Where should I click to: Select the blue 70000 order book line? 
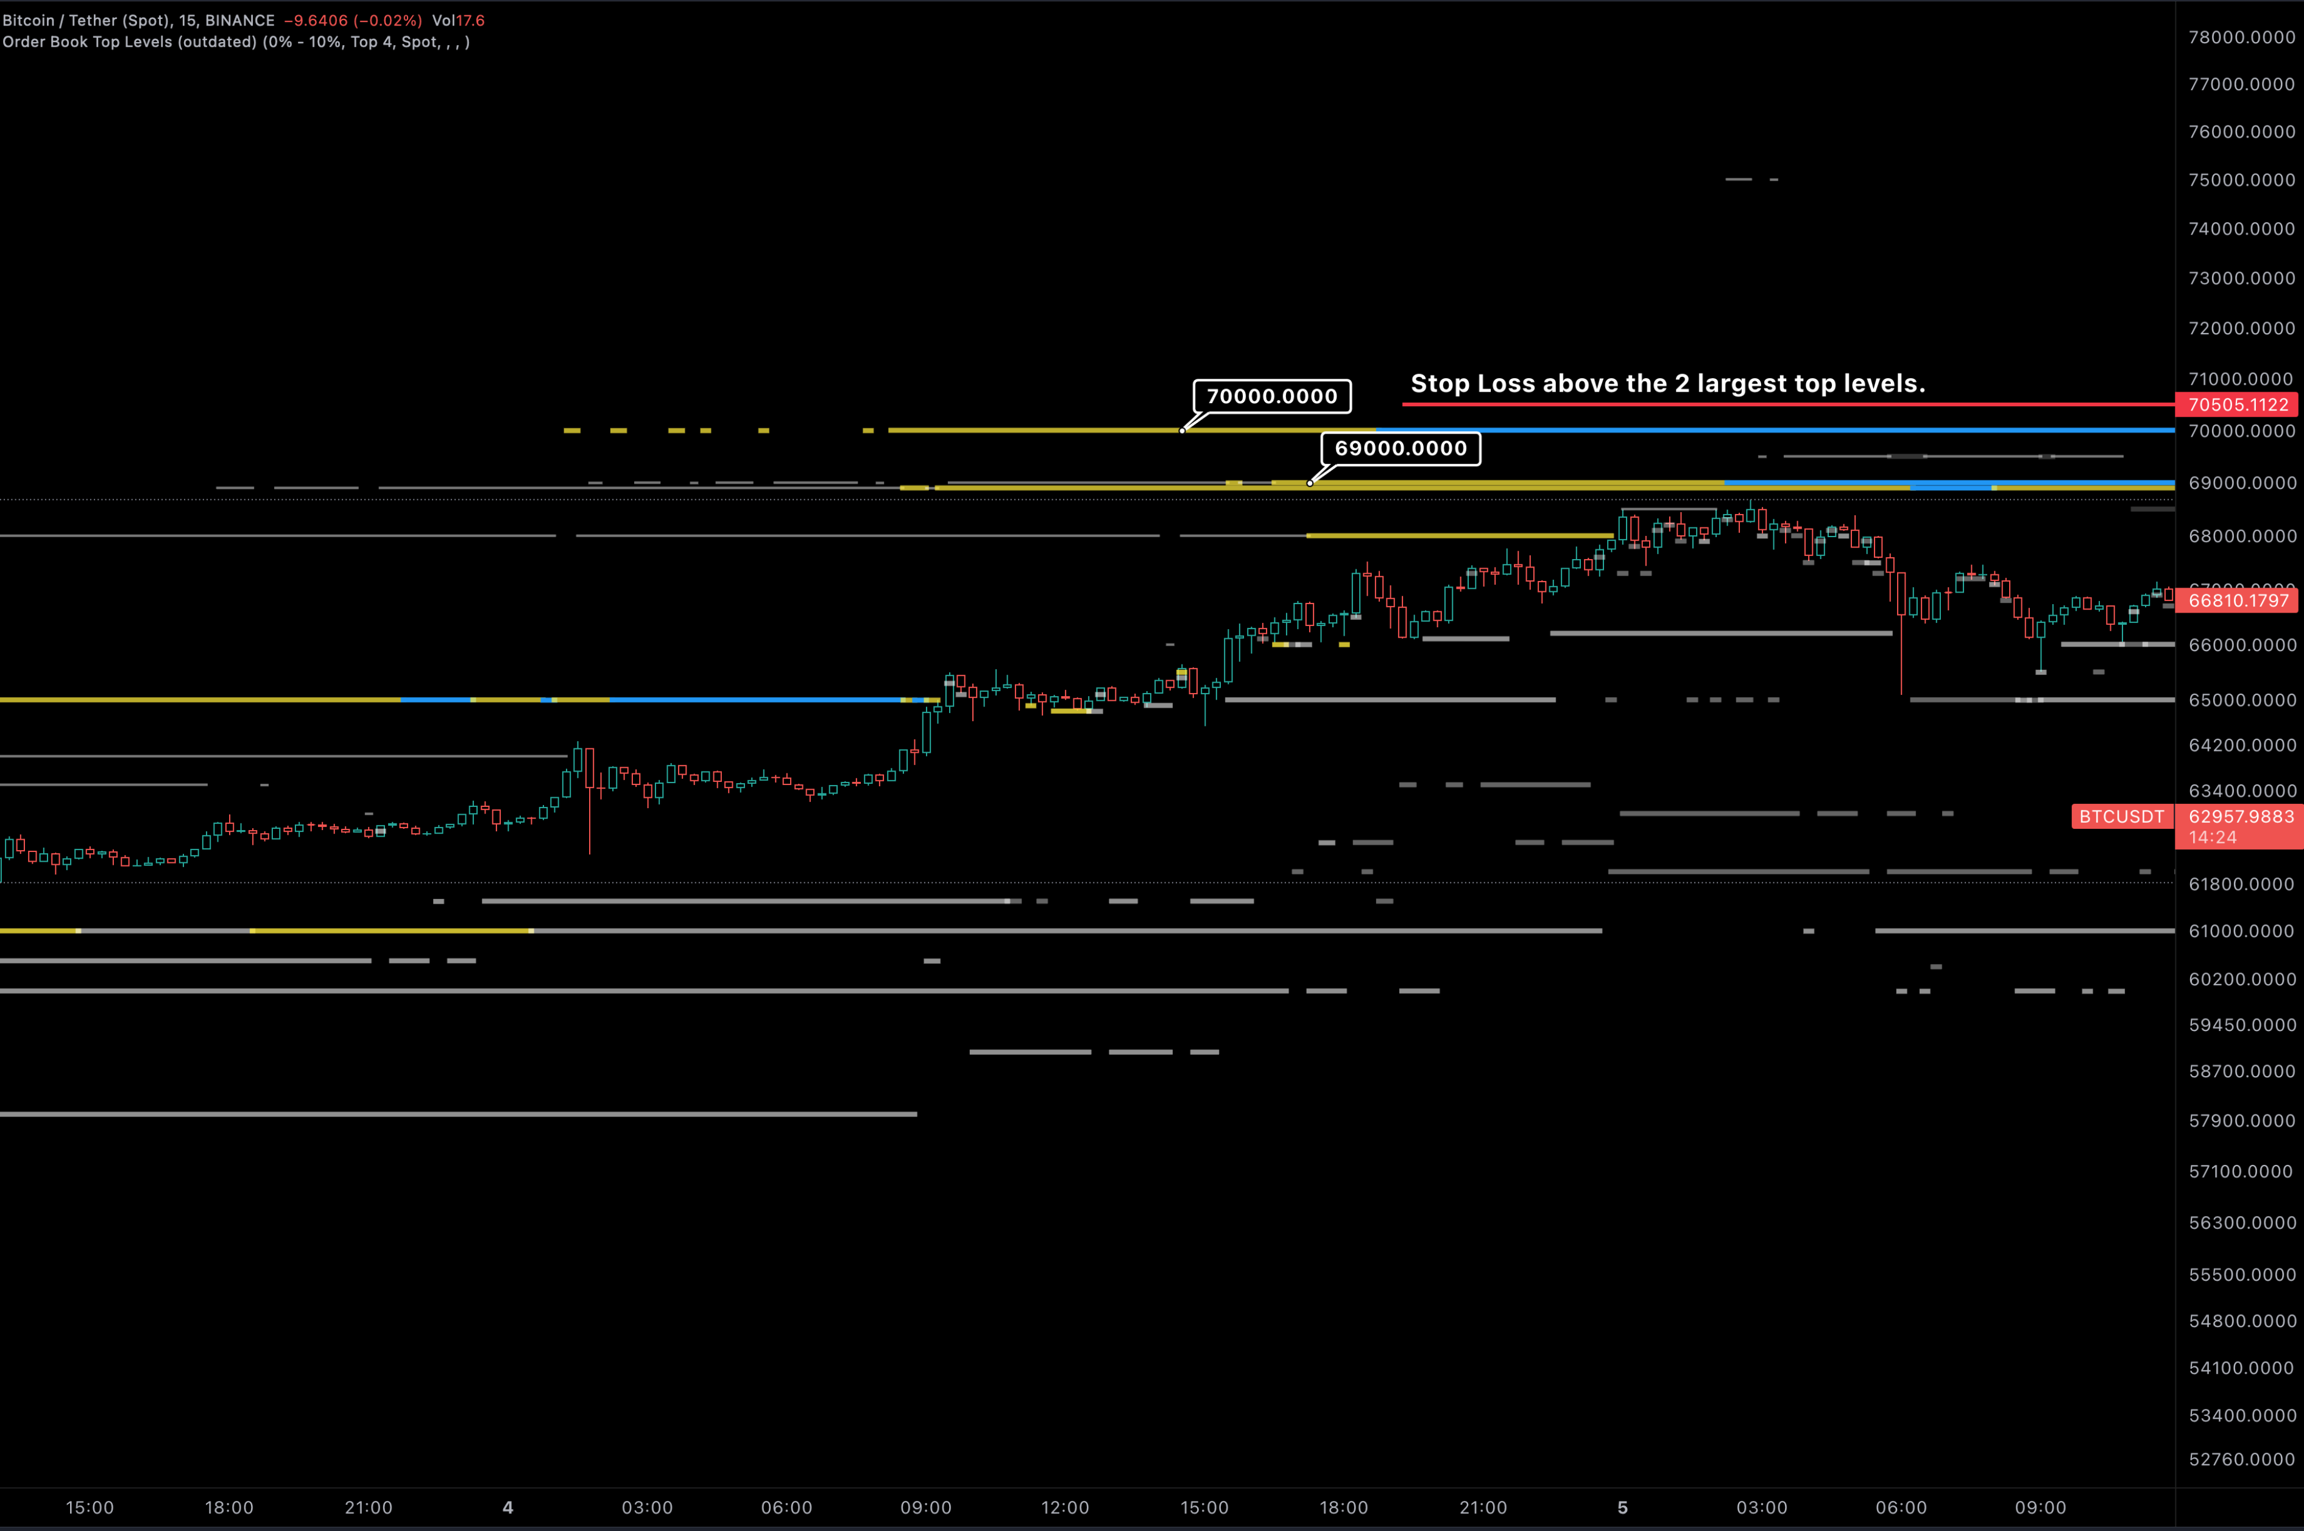[1800, 430]
